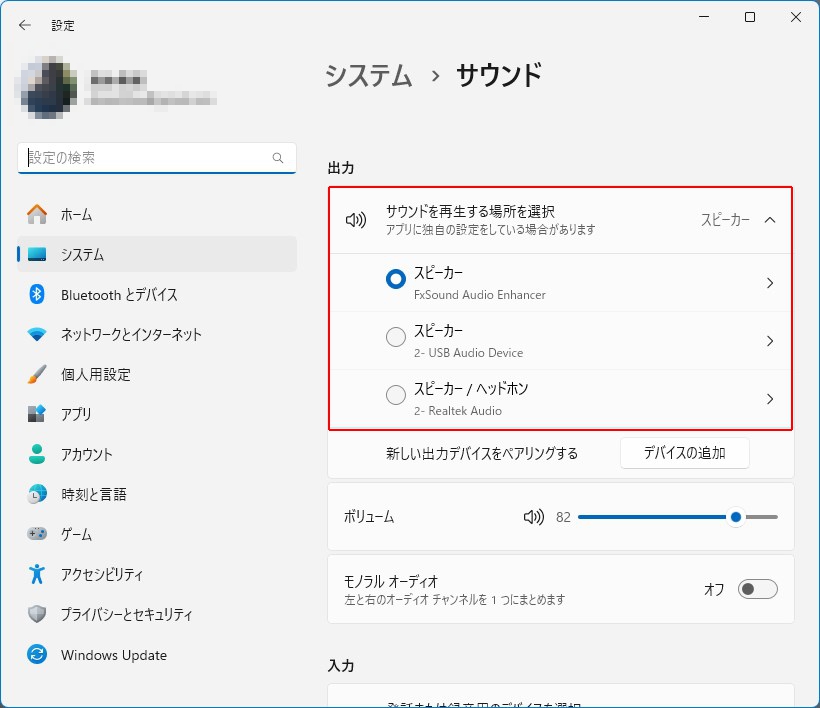Screen dimensions: 820x708
Task: Click the search magnifier icon
Action: point(278,158)
